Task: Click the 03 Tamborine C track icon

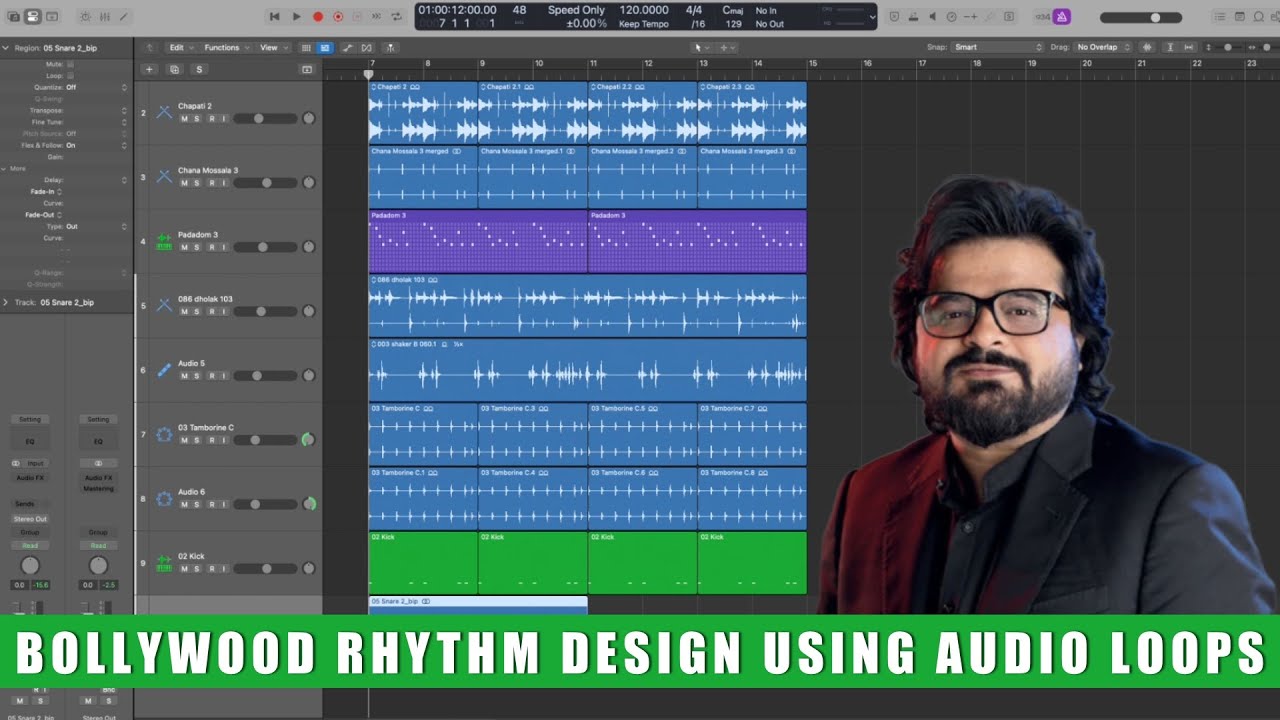Action: tap(164, 434)
